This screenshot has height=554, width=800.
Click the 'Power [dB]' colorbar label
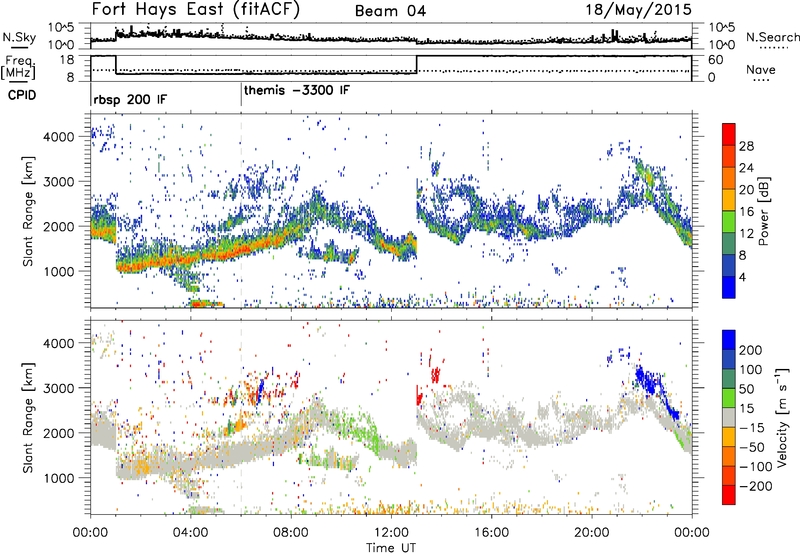(764, 211)
